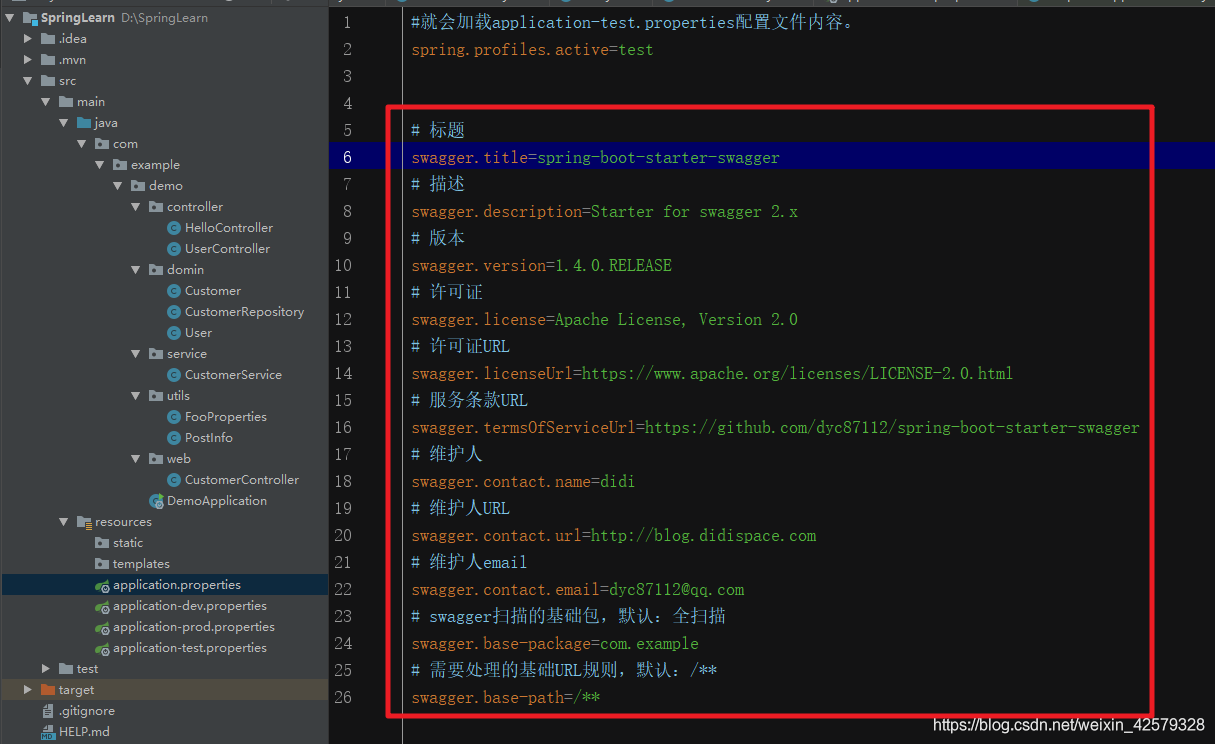Click the orange target folder icon
The width and height of the screenshot is (1215, 744).
click(x=48, y=690)
